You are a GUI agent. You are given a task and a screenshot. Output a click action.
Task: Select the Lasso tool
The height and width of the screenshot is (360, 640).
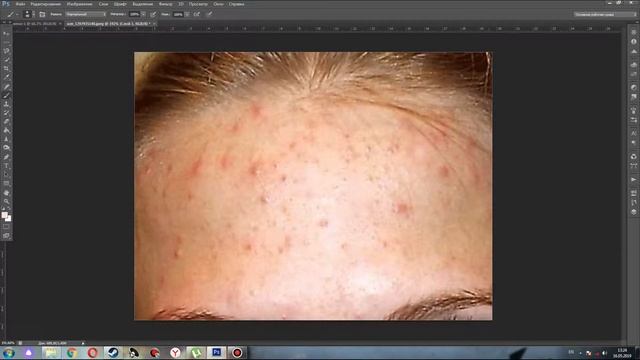pos(6,51)
